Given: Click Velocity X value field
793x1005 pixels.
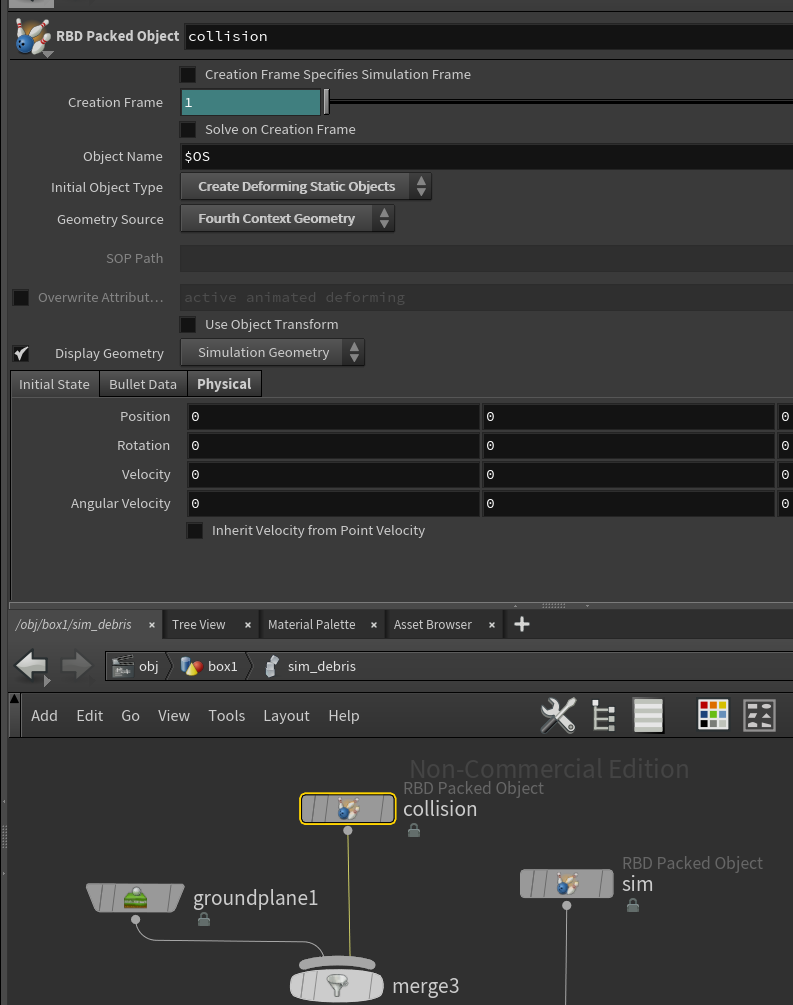Looking at the screenshot, I should pyautogui.click(x=333, y=474).
